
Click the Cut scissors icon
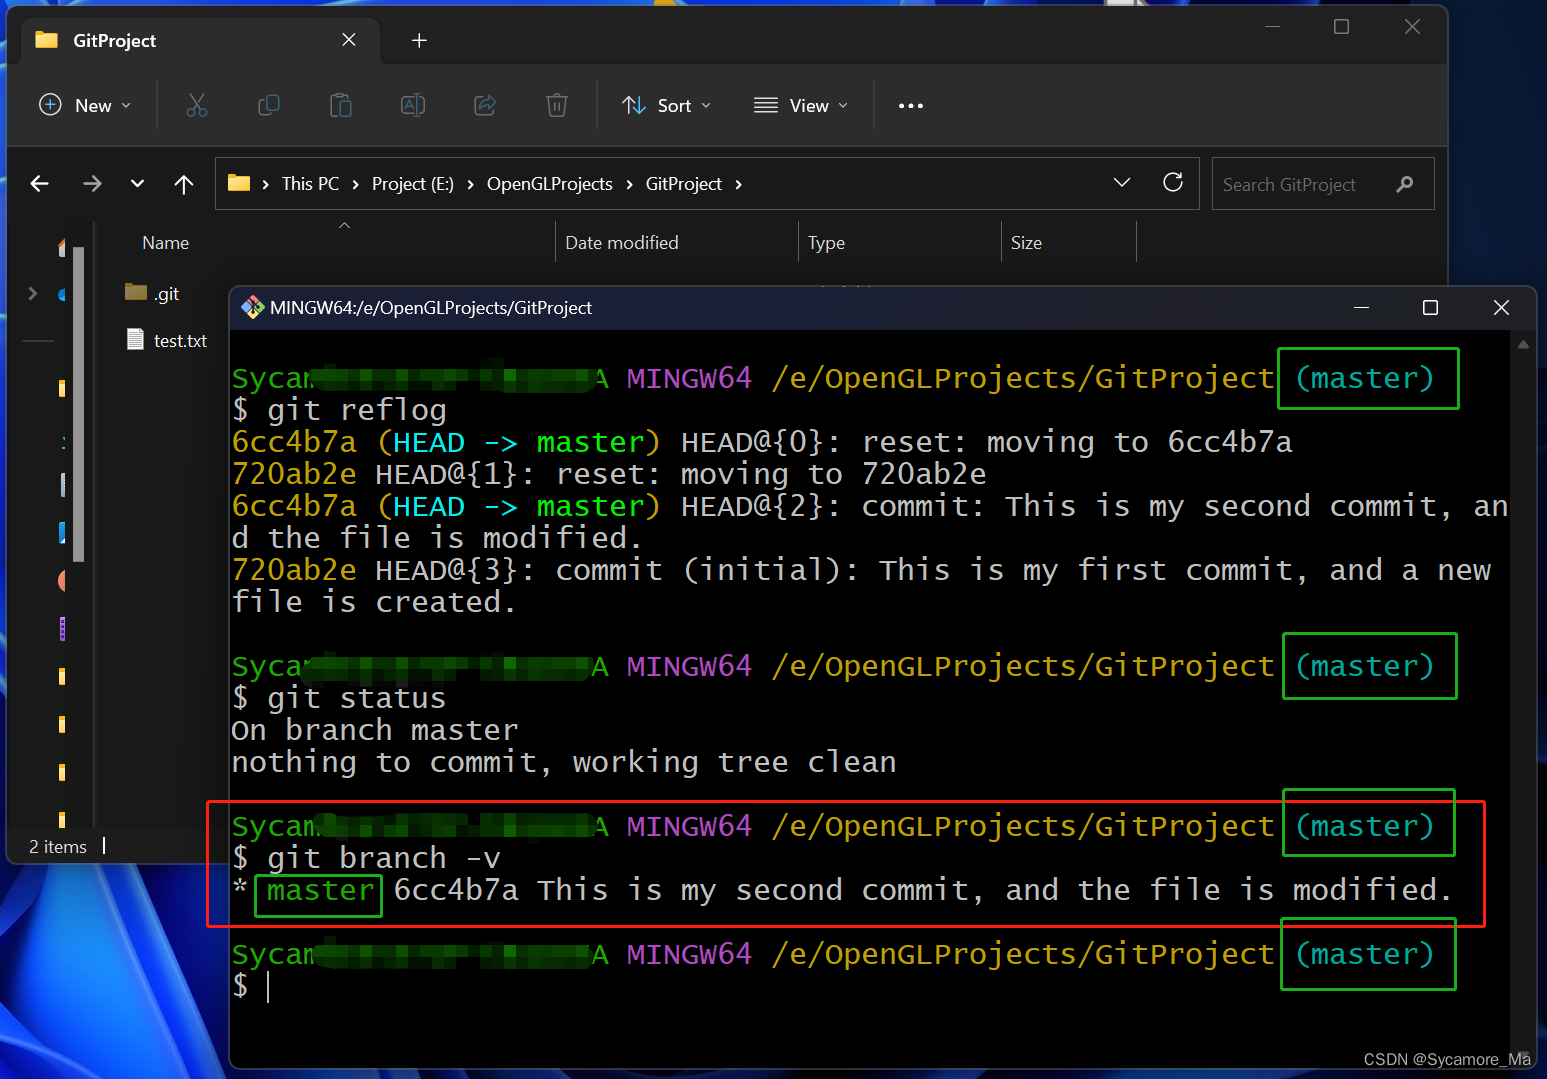(x=197, y=105)
